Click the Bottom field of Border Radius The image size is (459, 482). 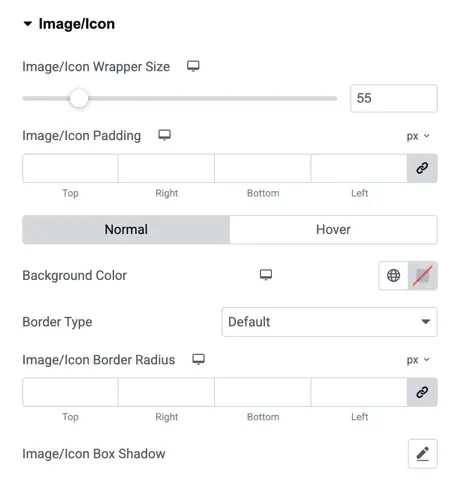pyautogui.click(x=263, y=392)
